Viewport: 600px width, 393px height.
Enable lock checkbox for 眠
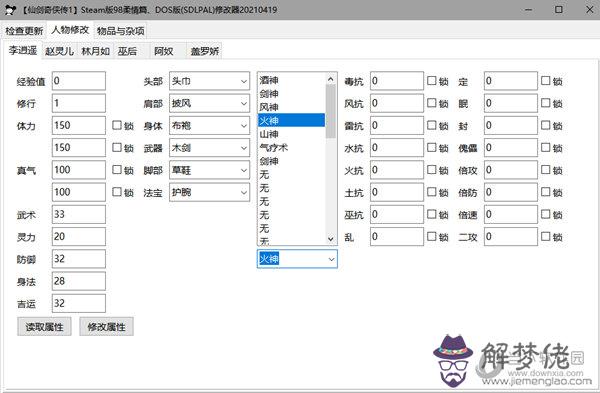tap(546, 103)
